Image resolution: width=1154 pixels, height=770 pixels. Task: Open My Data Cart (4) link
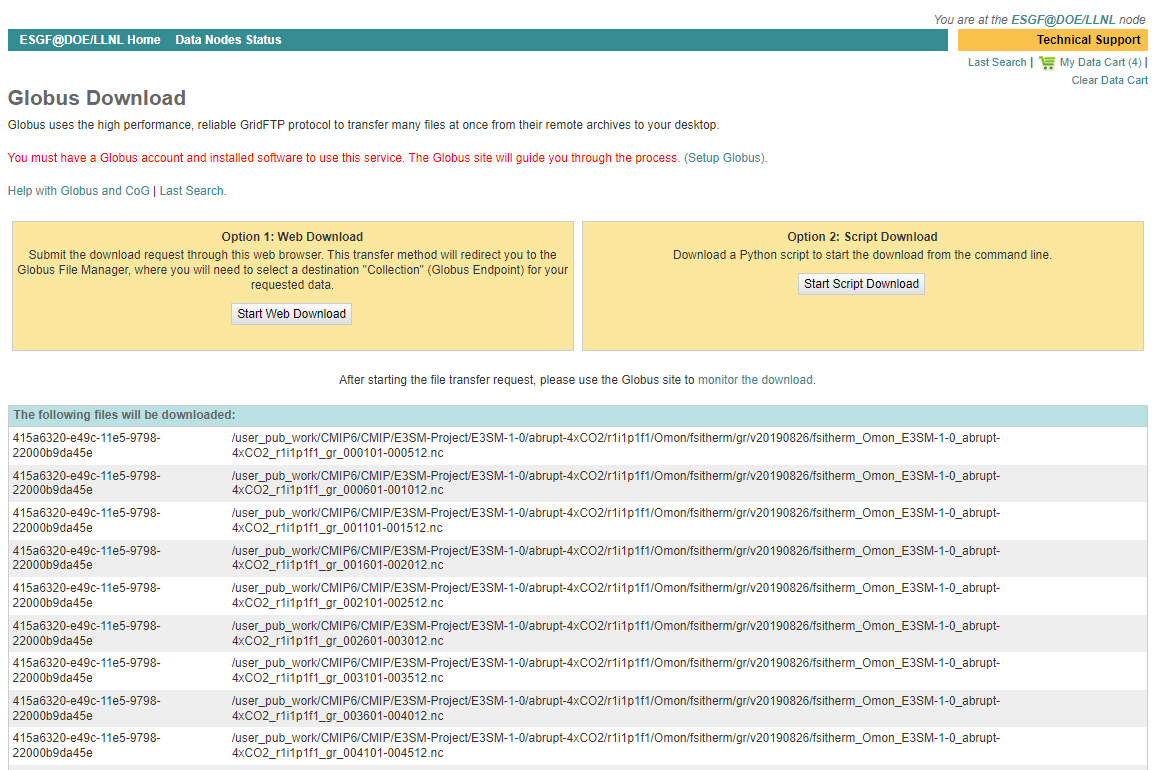(x=1100, y=63)
